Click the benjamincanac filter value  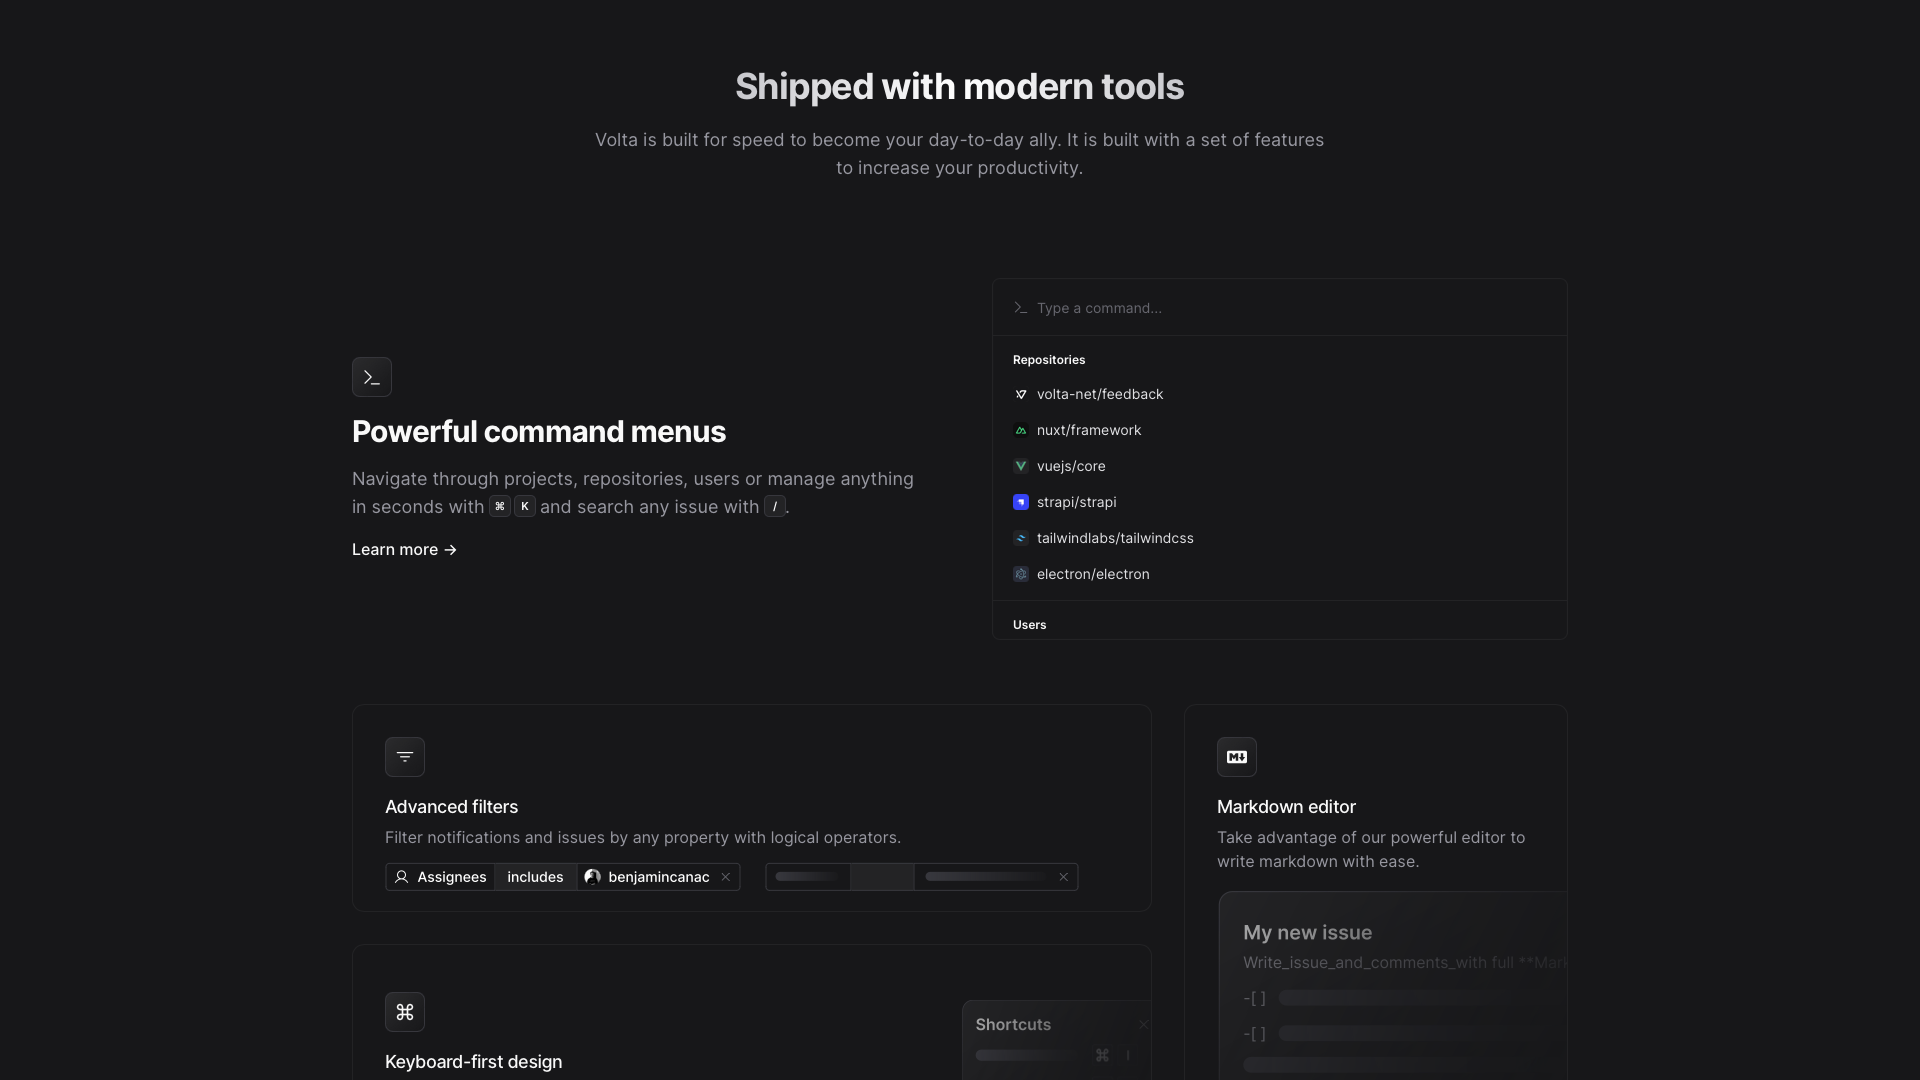pyautogui.click(x=647, y=877)
